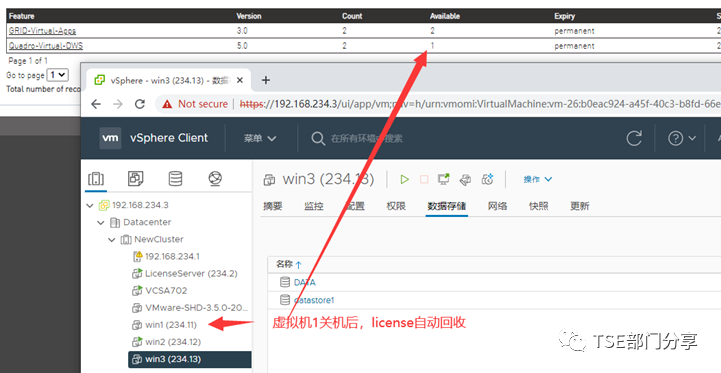This screenshot has width=721, height=373.
Task: Click the Version column header
Action: [x=249, y=16]
